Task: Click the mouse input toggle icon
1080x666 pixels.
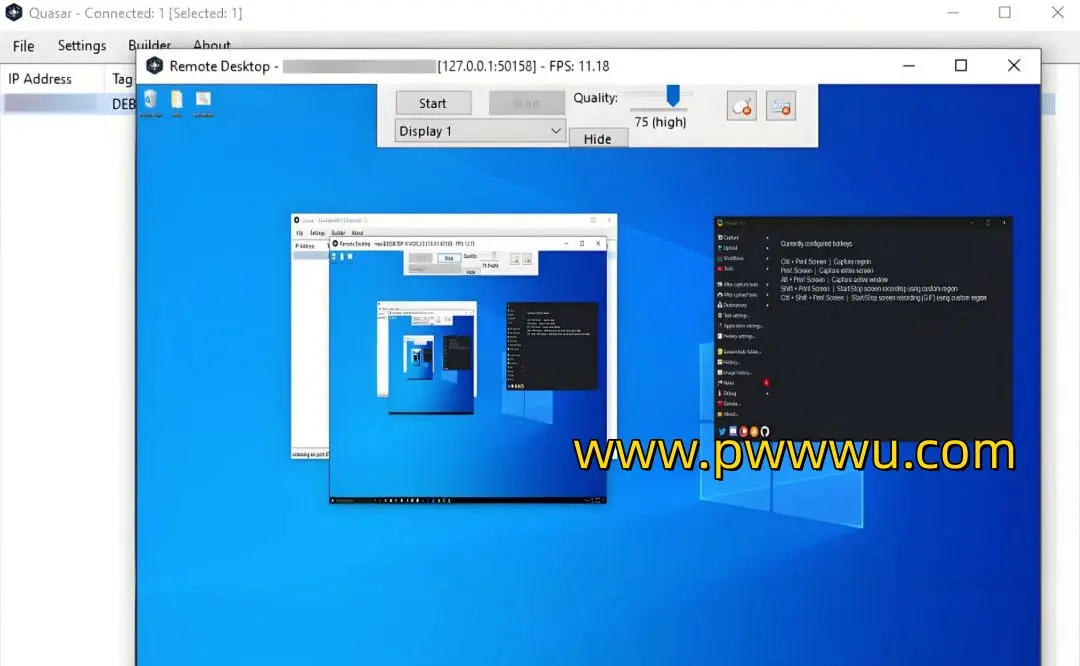Action: [x=742, y=106]
